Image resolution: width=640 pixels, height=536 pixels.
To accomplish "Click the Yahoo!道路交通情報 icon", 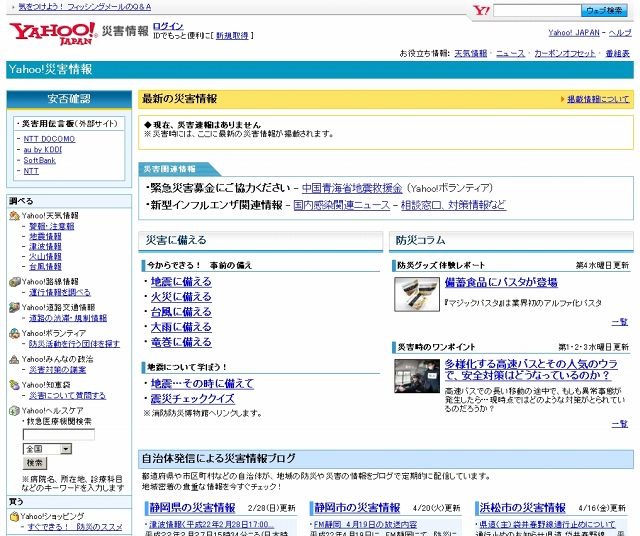I will pyautogui.click(x=15, y=307).
